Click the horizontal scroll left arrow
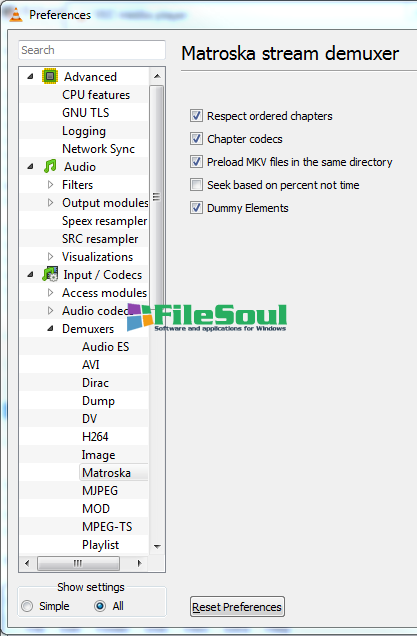This screenshot has height=636, width=417. pyautogui.click(x=27, y=563)
